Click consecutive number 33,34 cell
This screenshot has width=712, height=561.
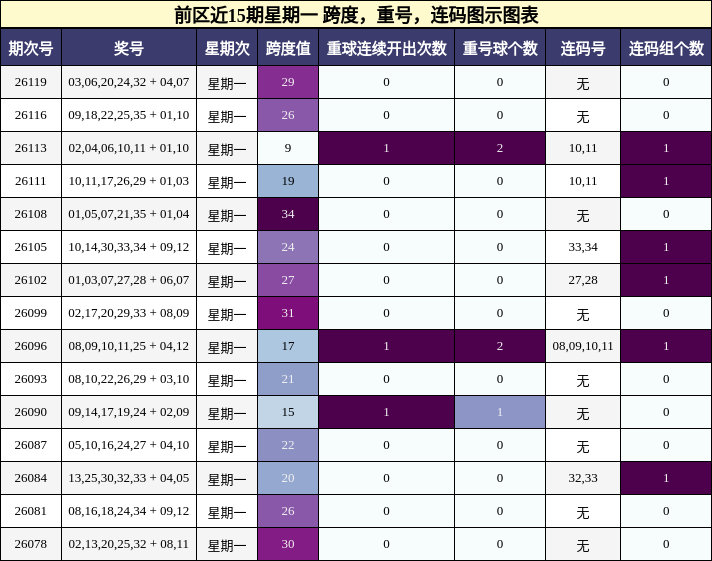(583, 247)
